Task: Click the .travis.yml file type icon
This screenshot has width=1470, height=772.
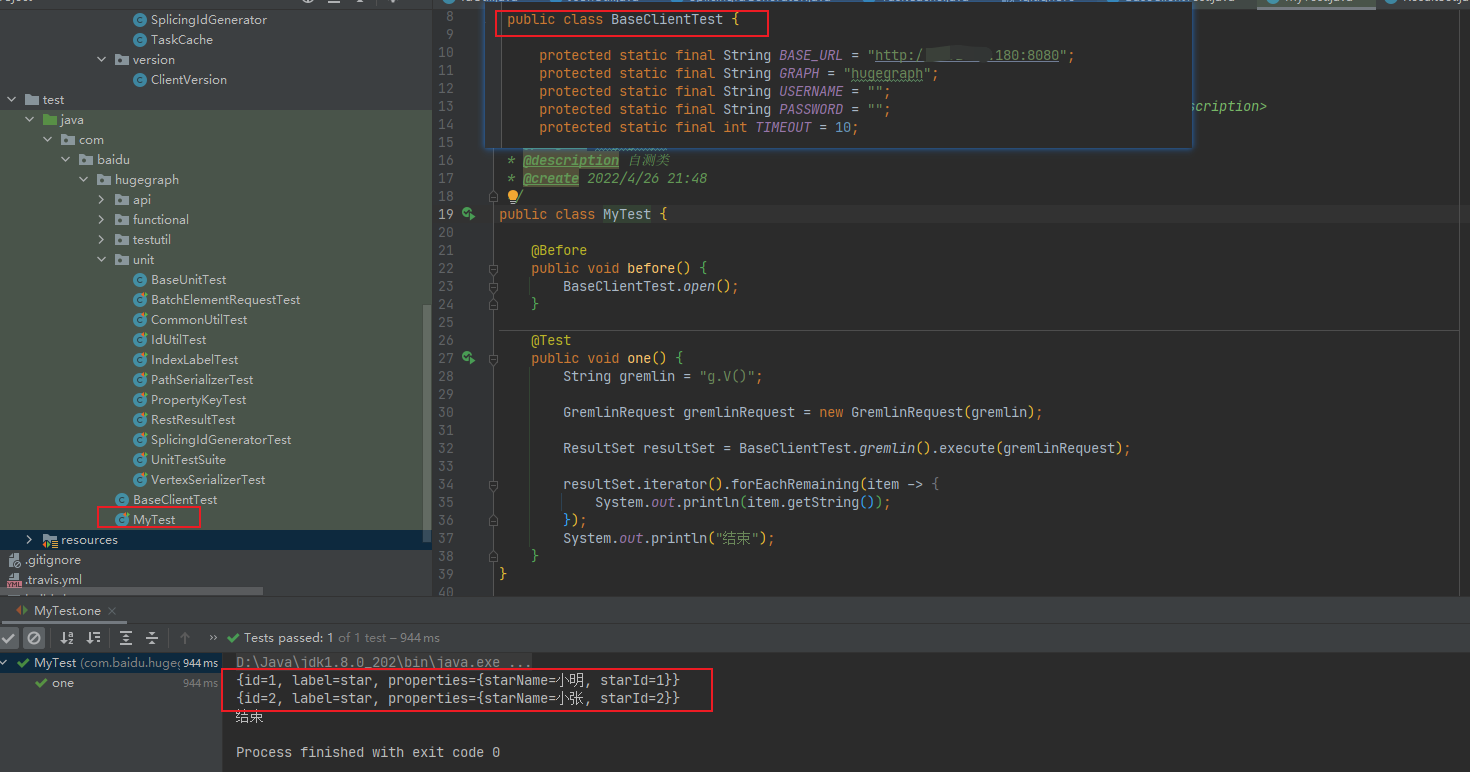Action: coord(14,579)
